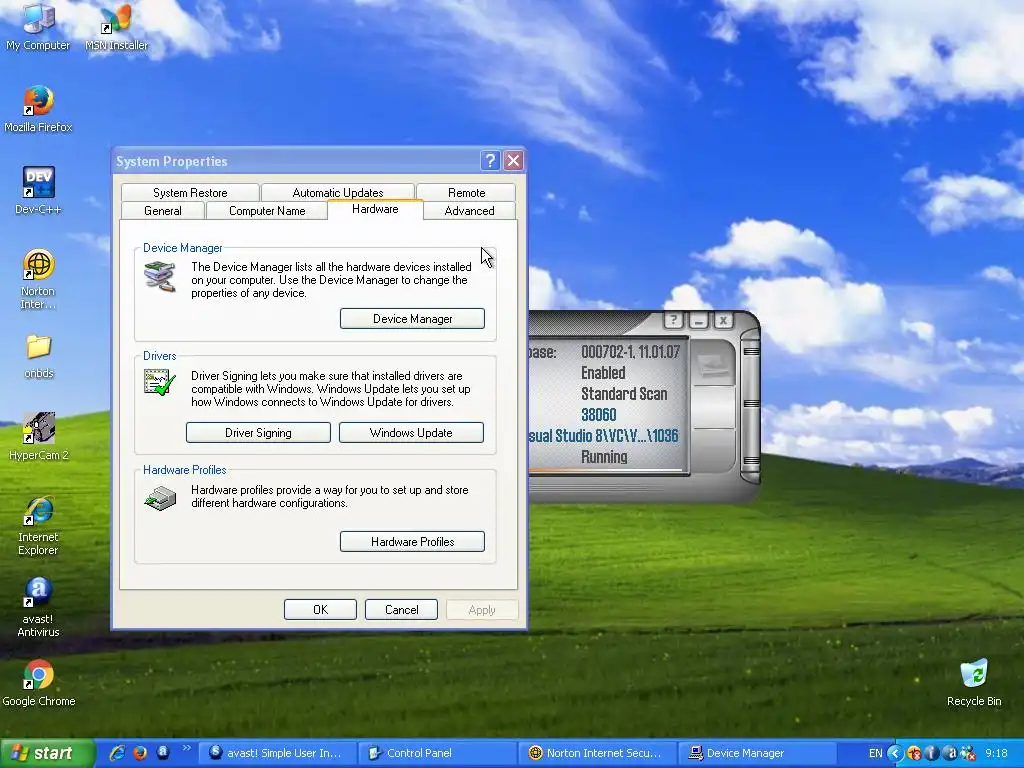Click the 'Standard Scan' text in avast widget
Screen dimensions: 1024x768
(624, 394)
